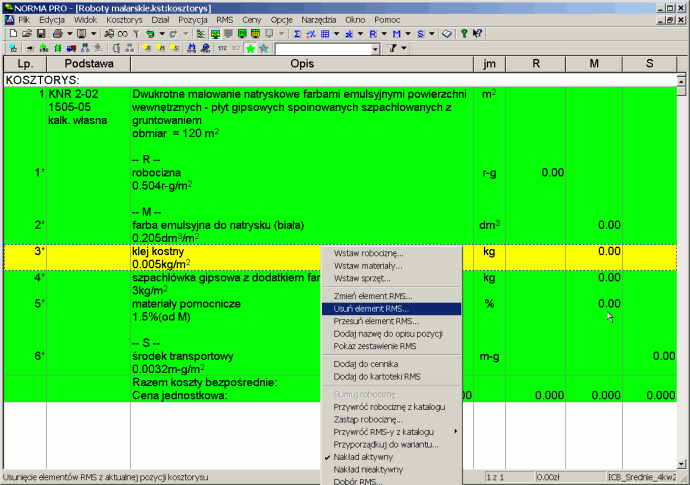This screenshot has width=690, height=485.
Task: Click the green question mark Help icon
Action: [x=463, y=33]
